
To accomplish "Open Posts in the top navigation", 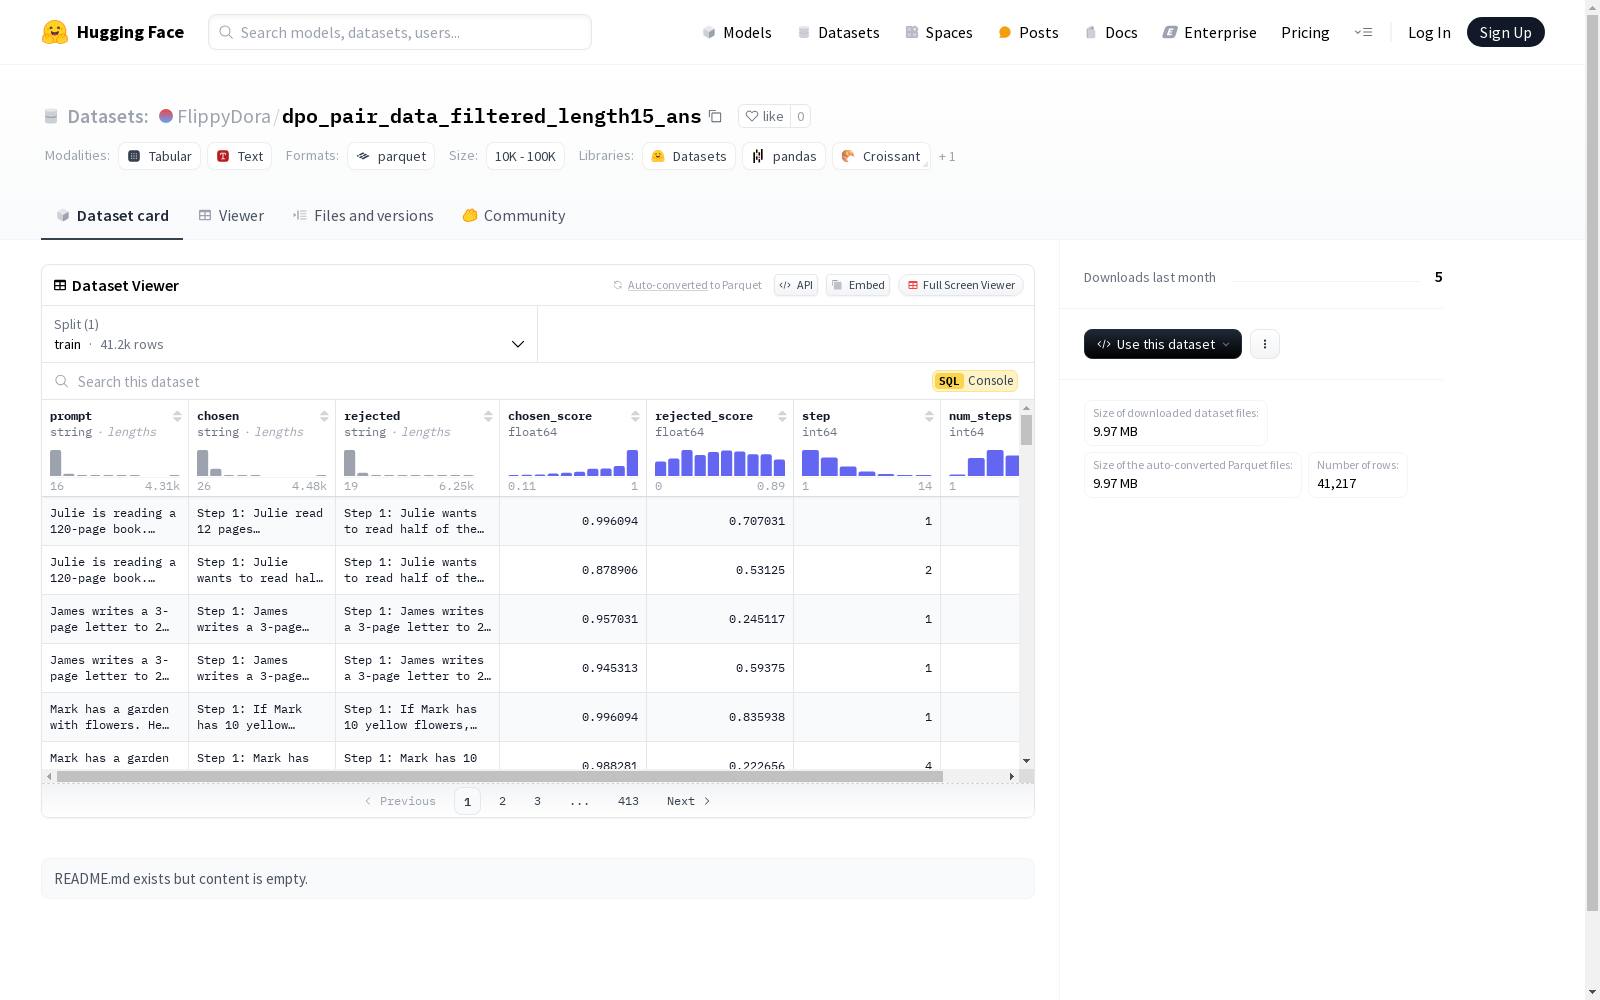I will (x=1028, y=32).
